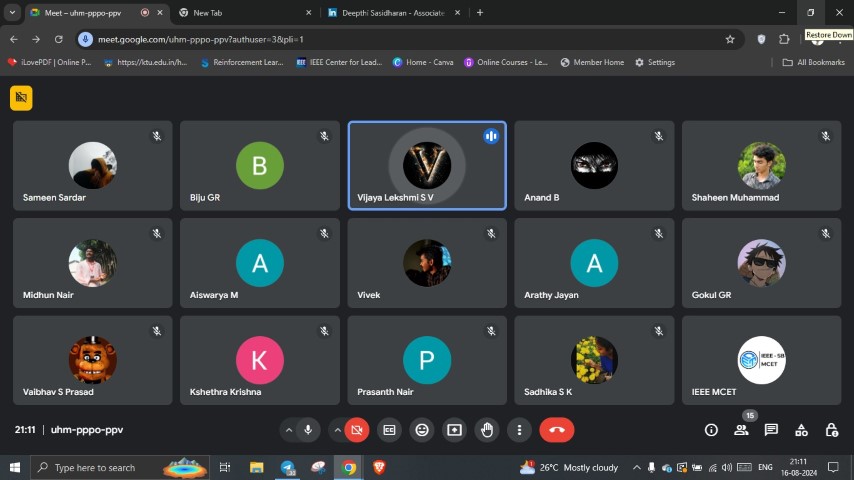854x480 pixels.
Task: Toggle the raise hand button
Action: [x=487, y=430]
